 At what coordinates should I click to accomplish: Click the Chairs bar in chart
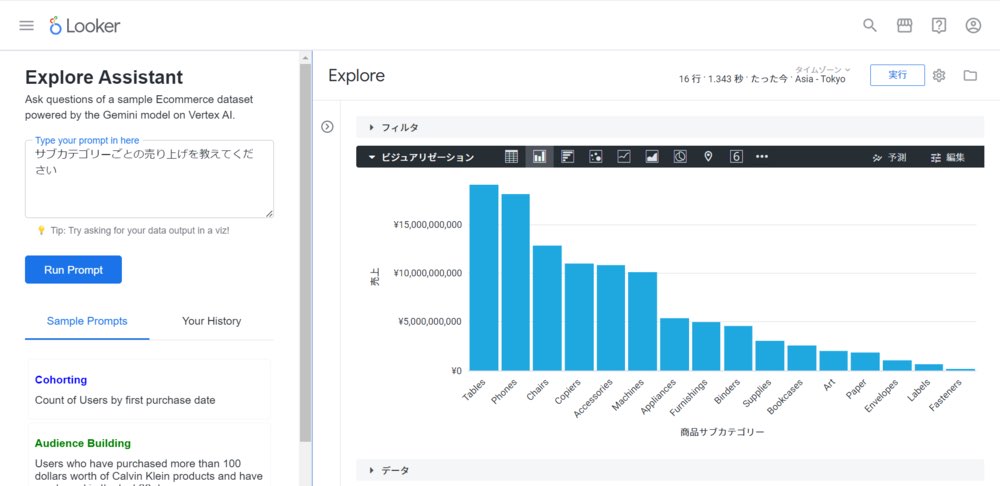click(x=547, y=307)
